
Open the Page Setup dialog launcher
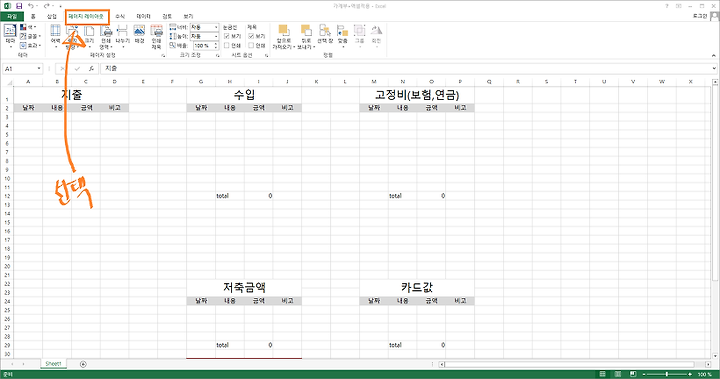(x=163, y=56)
